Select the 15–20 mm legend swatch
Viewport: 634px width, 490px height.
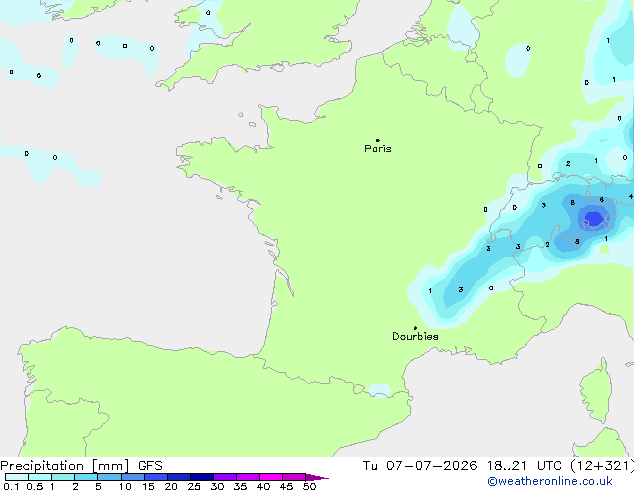pos(155,477)
